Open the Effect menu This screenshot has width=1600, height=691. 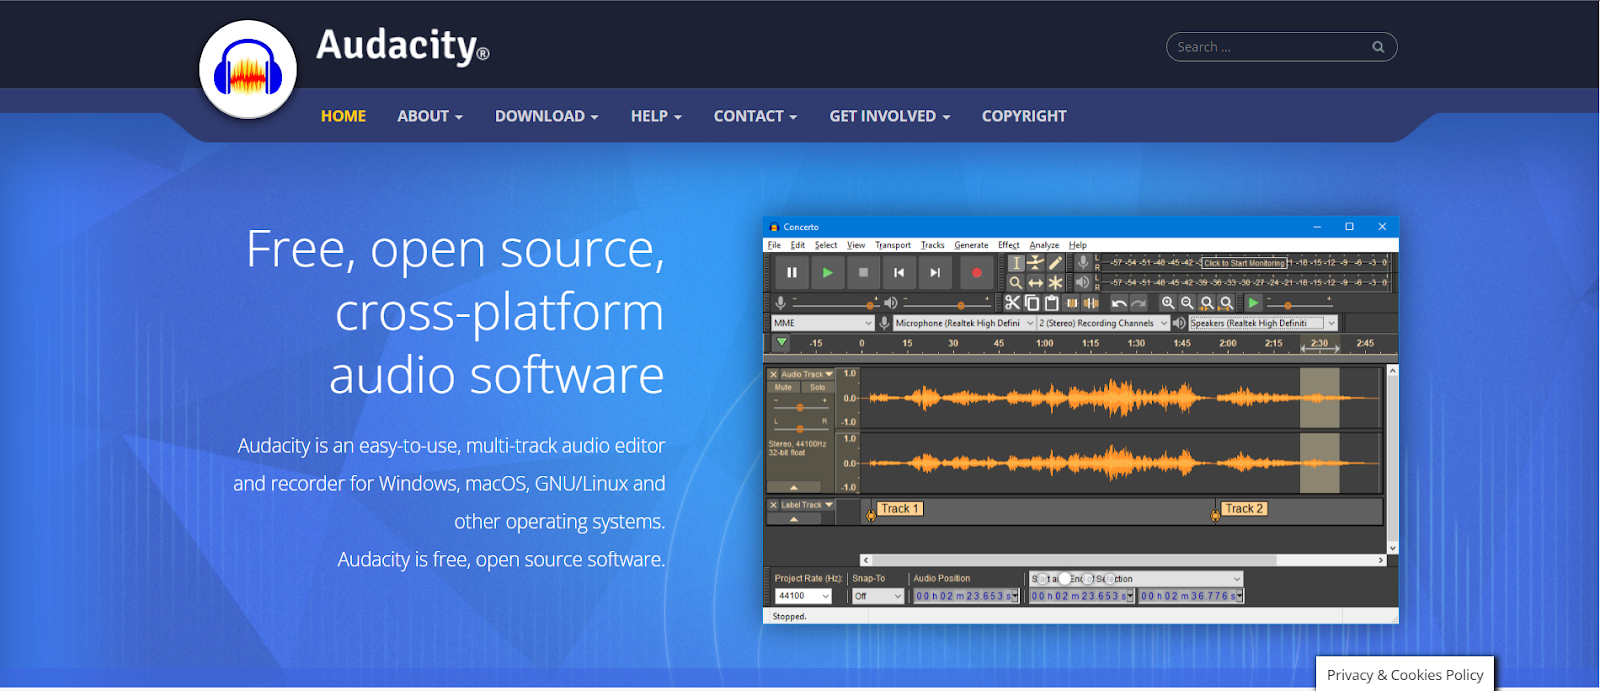tap(1009, 245)
